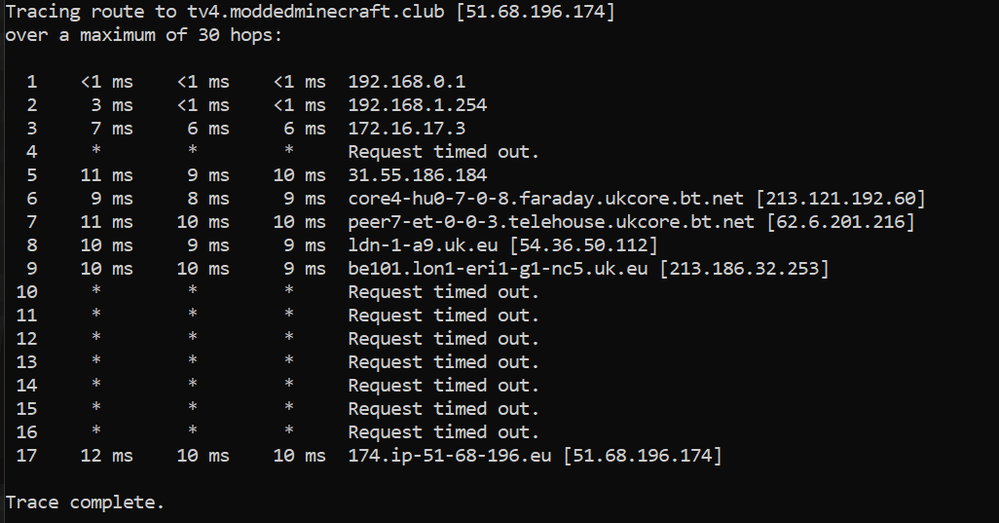The height and width of the screenshot is (523, 999).
Task: Click hop 2 address 192.168.1.254
Action: (x=417, y=105)
